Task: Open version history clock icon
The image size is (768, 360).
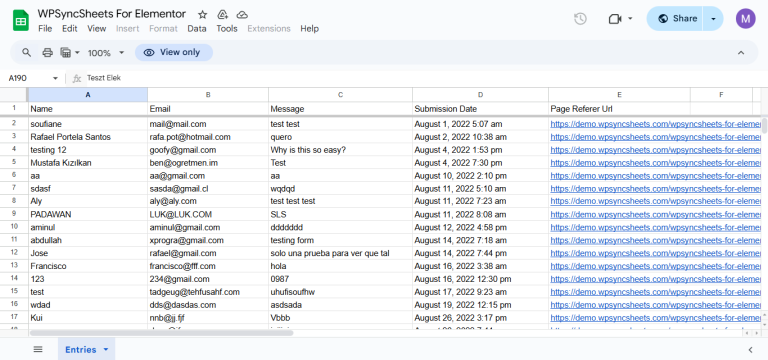Action: 580,19
